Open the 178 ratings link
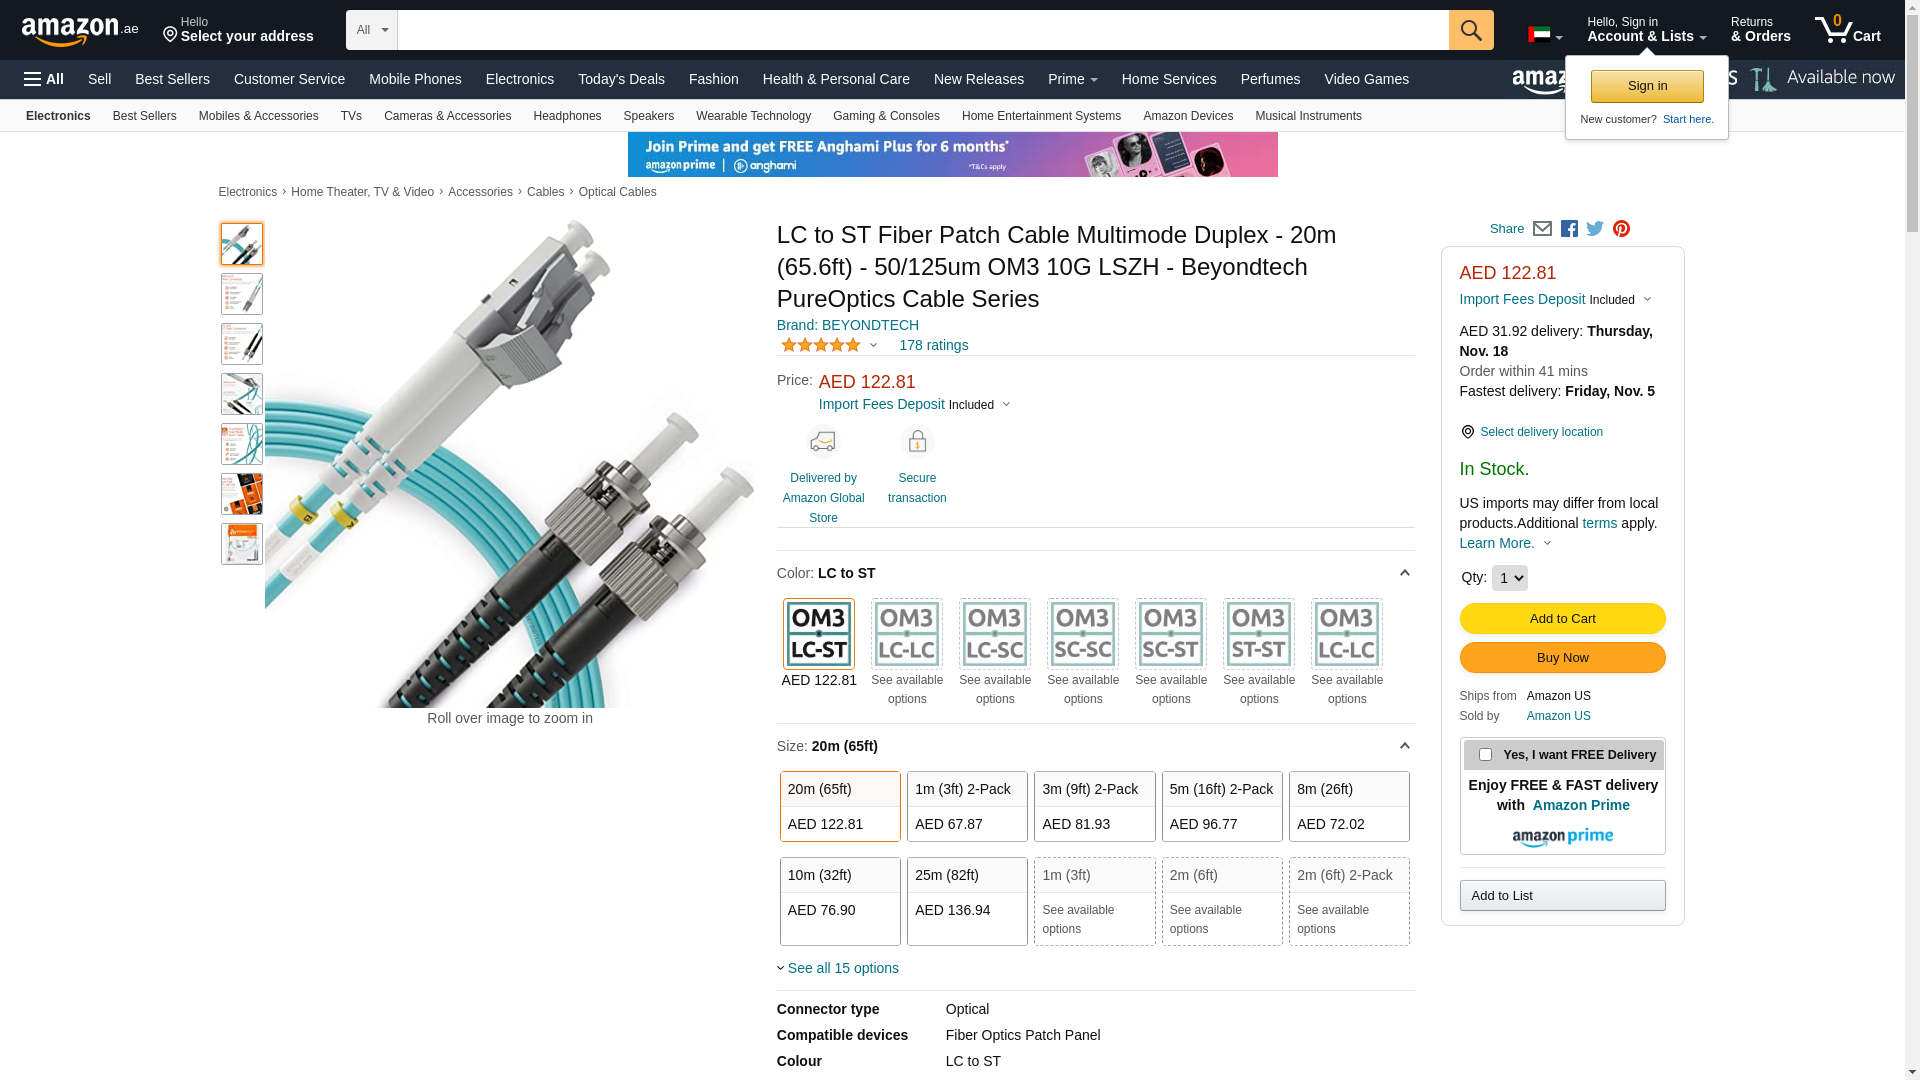Viewport: 1920px width, 1080px height. pyautogui.click(x=933, y=345)
